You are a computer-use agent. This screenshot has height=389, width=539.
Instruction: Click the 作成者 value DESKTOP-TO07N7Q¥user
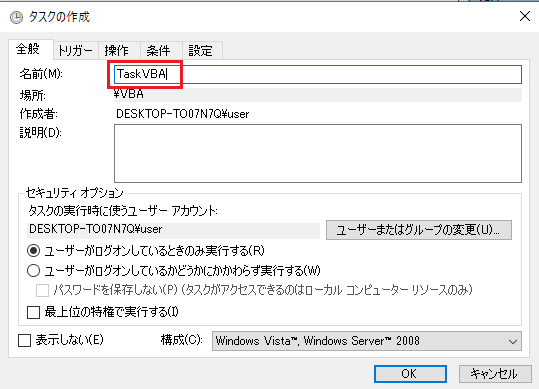(x=183, y=114)
